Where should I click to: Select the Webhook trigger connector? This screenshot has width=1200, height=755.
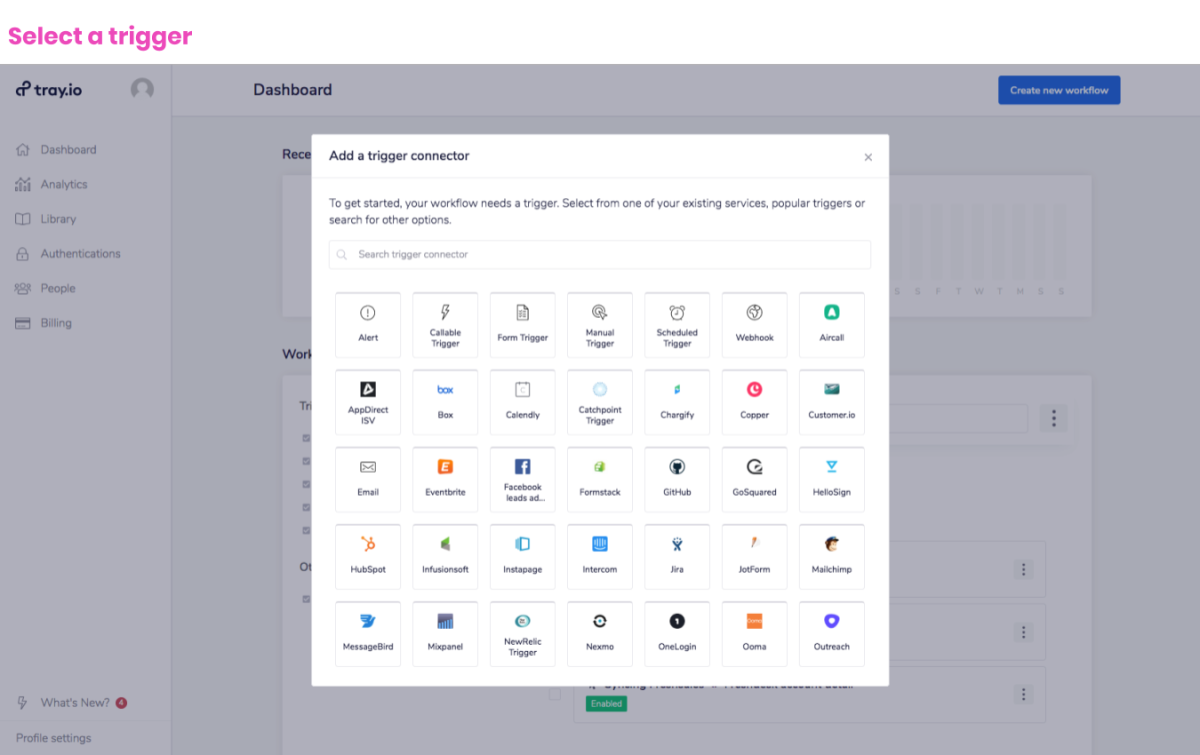point(754,324)
